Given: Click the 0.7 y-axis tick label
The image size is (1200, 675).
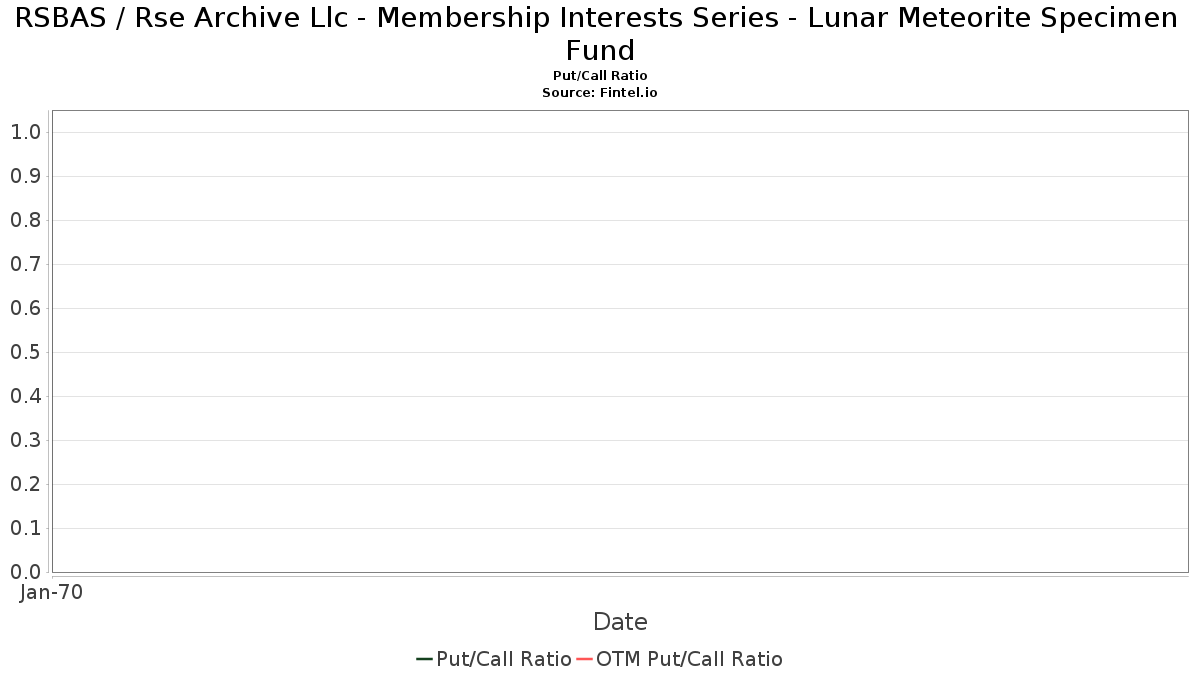Looking at the screenshot, I should (x=25, y=264).
